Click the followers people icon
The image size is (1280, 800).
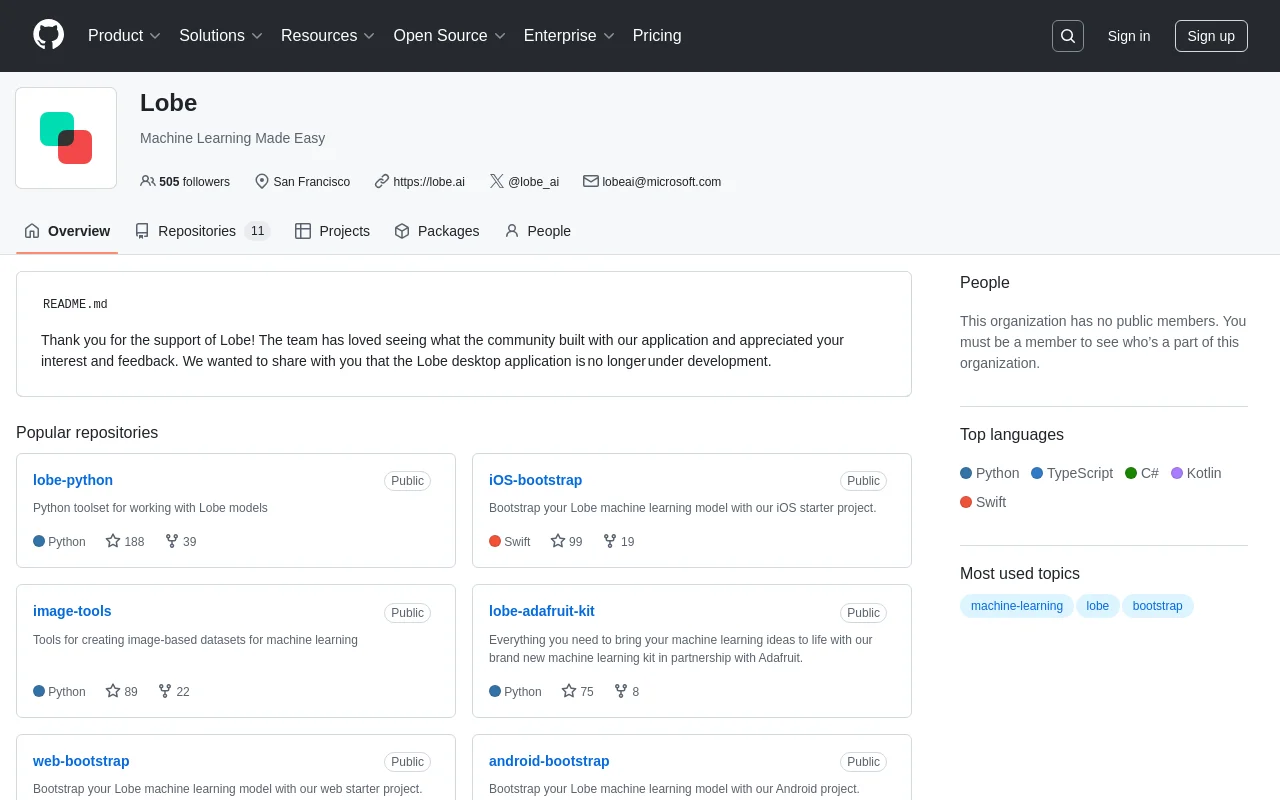coord(148,181)
